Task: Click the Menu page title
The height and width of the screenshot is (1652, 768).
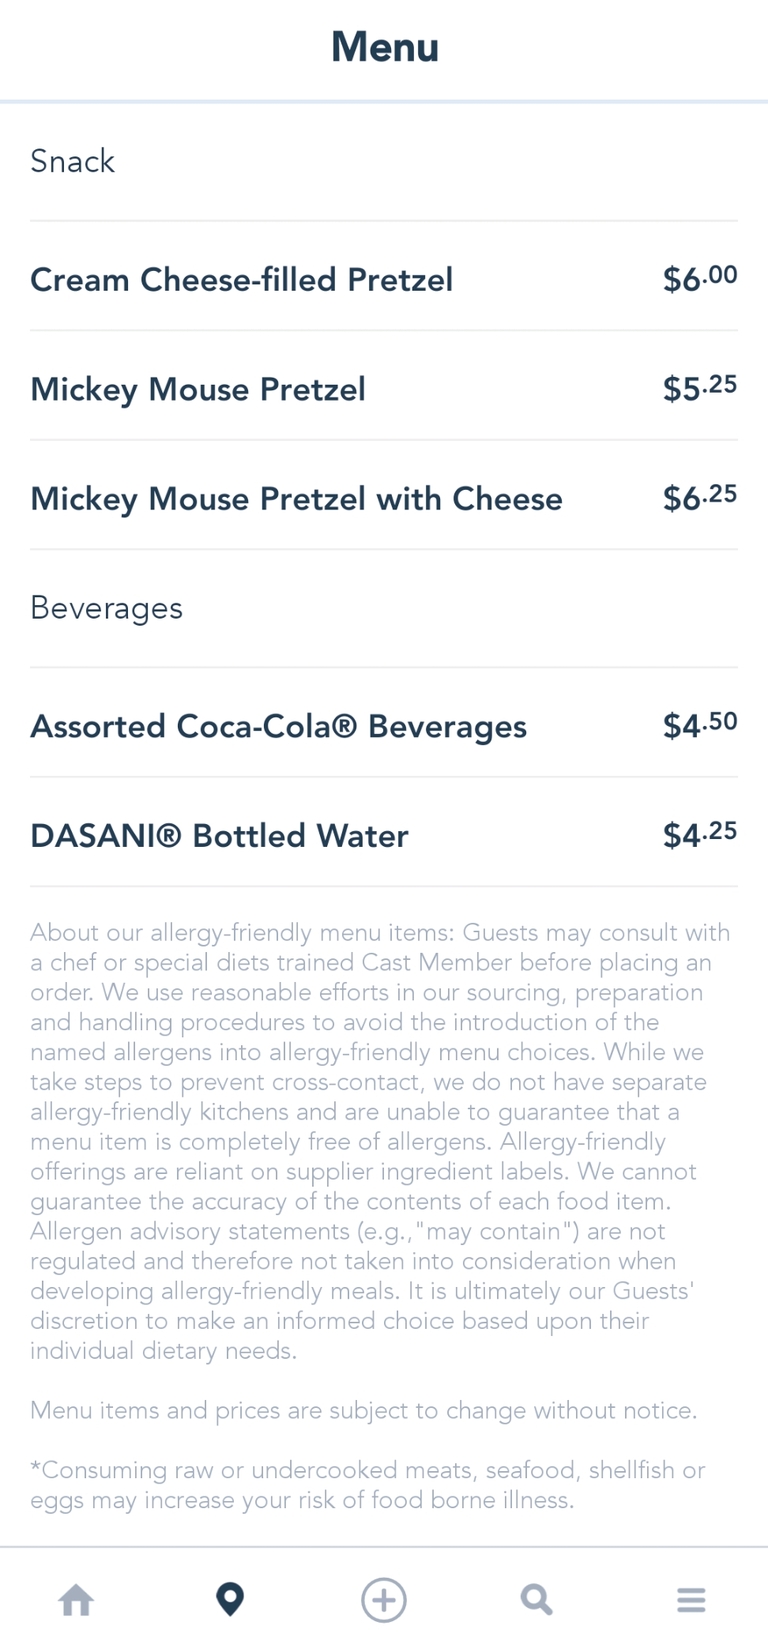Action: [385, 47]
